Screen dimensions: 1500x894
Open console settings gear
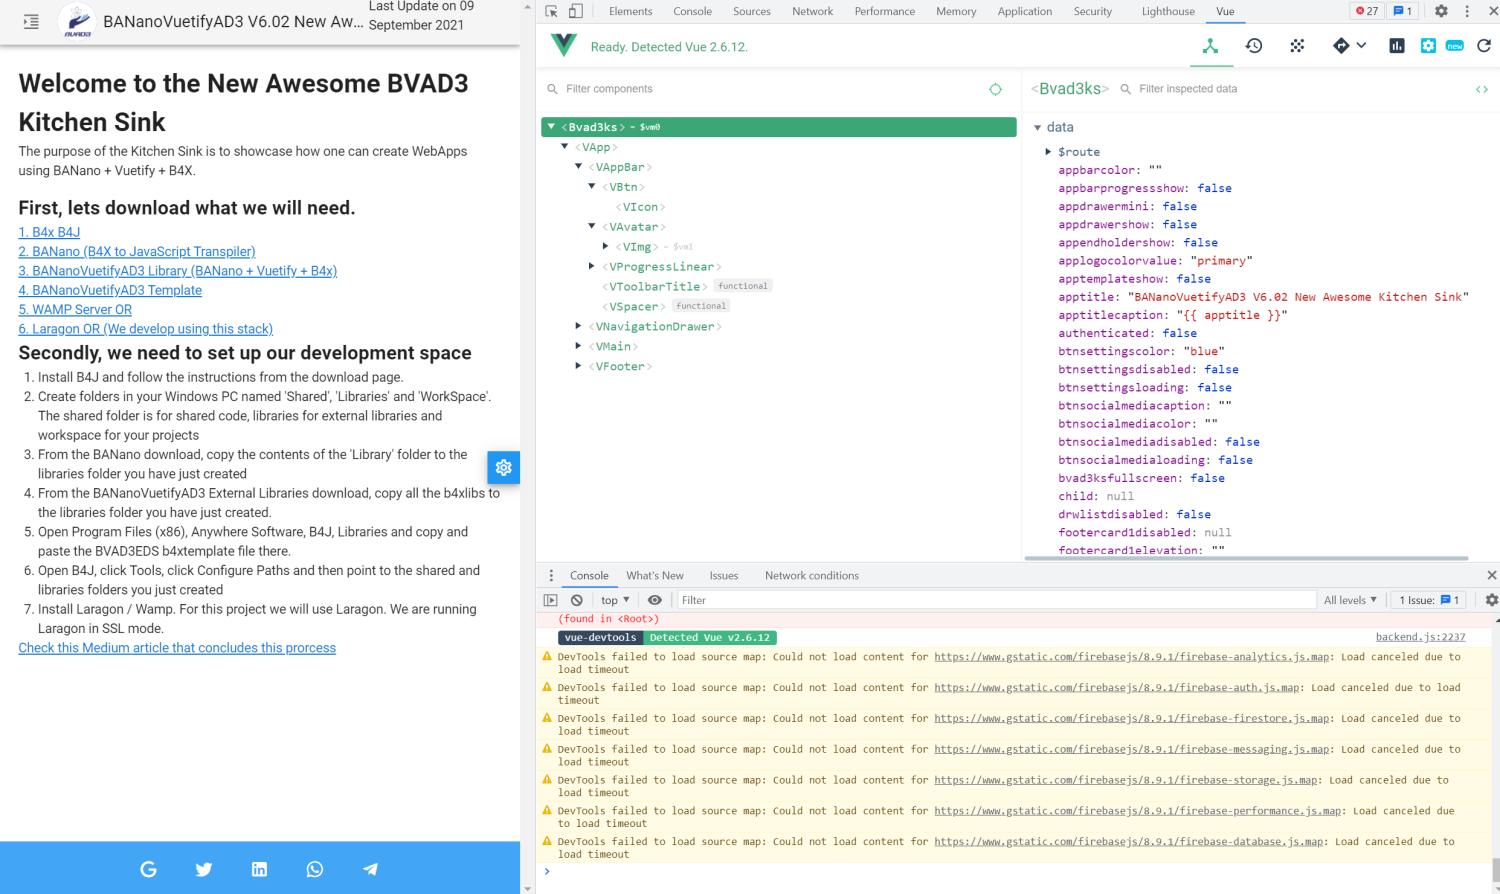1492,600
